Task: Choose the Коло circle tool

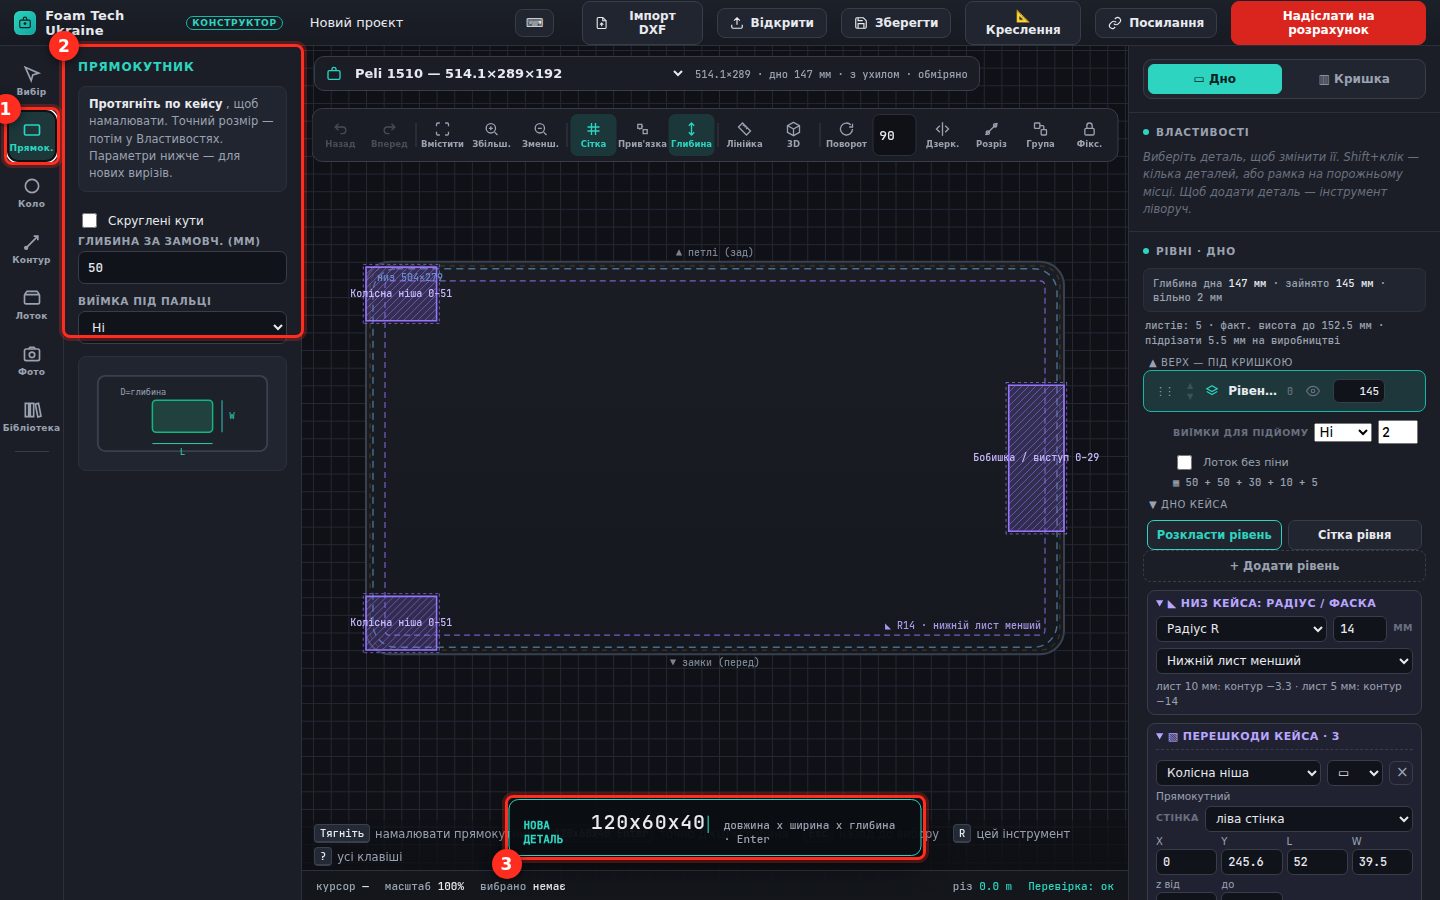Action: point(31,192)
